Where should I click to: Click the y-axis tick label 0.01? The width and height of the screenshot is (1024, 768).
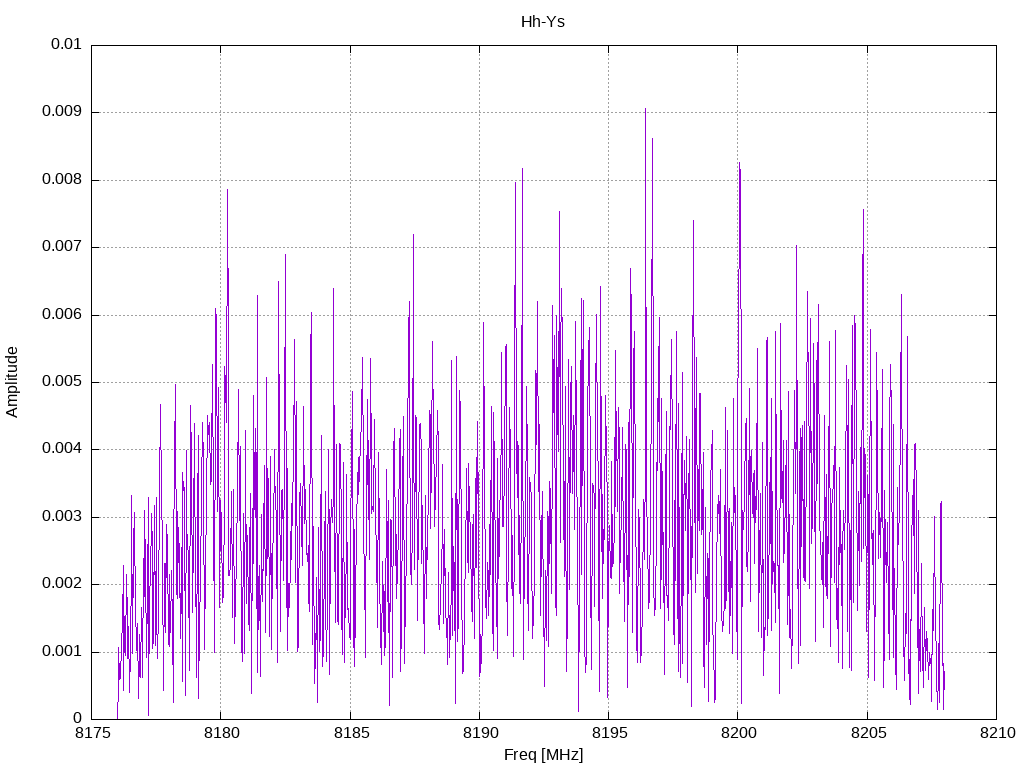pyautogui.click(x=66, y=44)
